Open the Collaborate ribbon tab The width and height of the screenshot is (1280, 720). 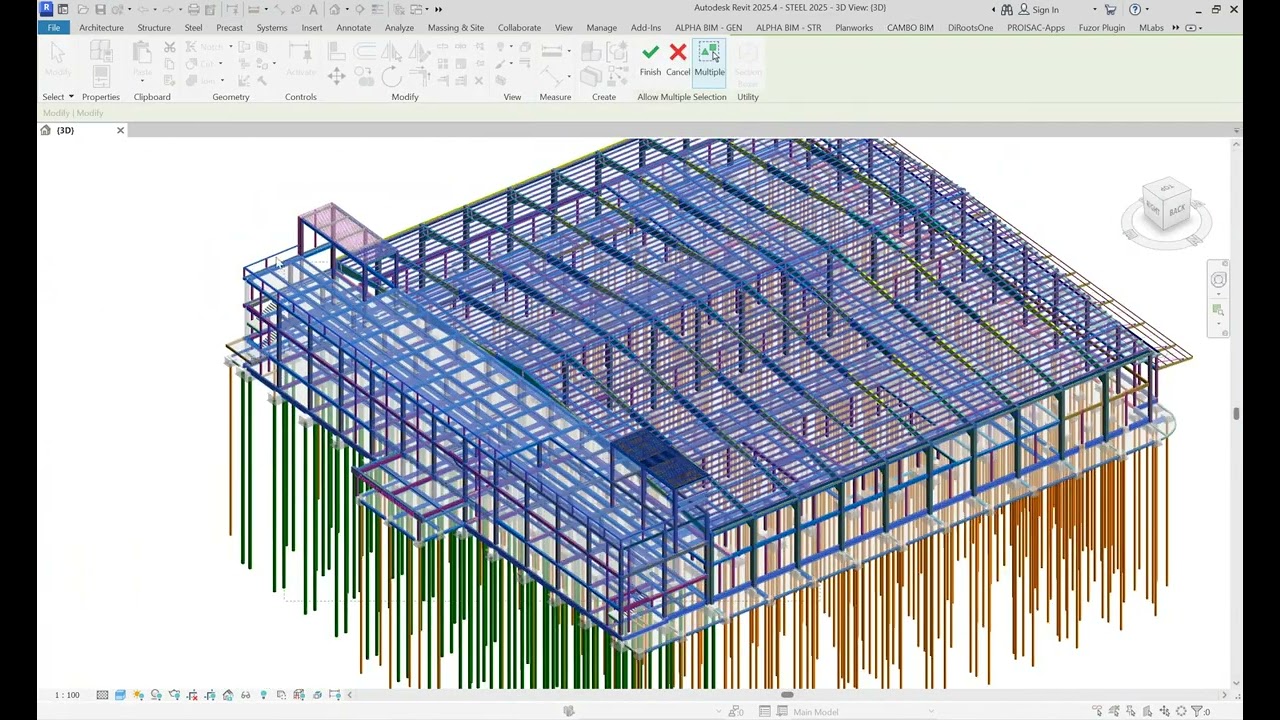[519, 28]
